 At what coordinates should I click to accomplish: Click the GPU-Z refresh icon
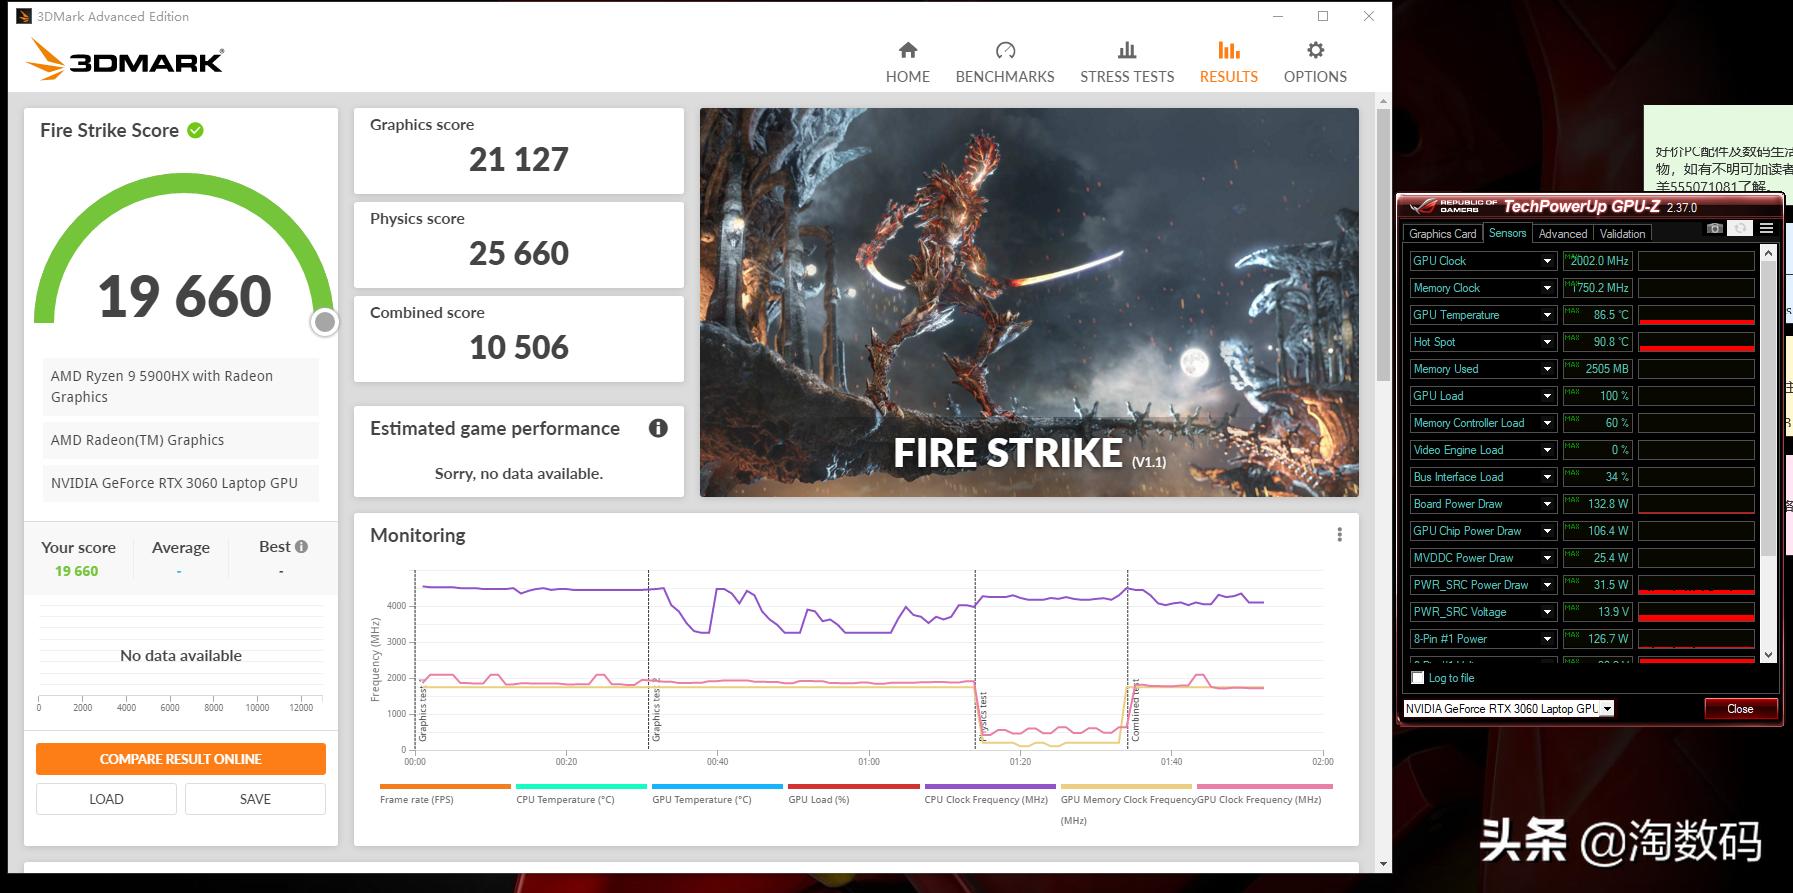coord(1741,229)
